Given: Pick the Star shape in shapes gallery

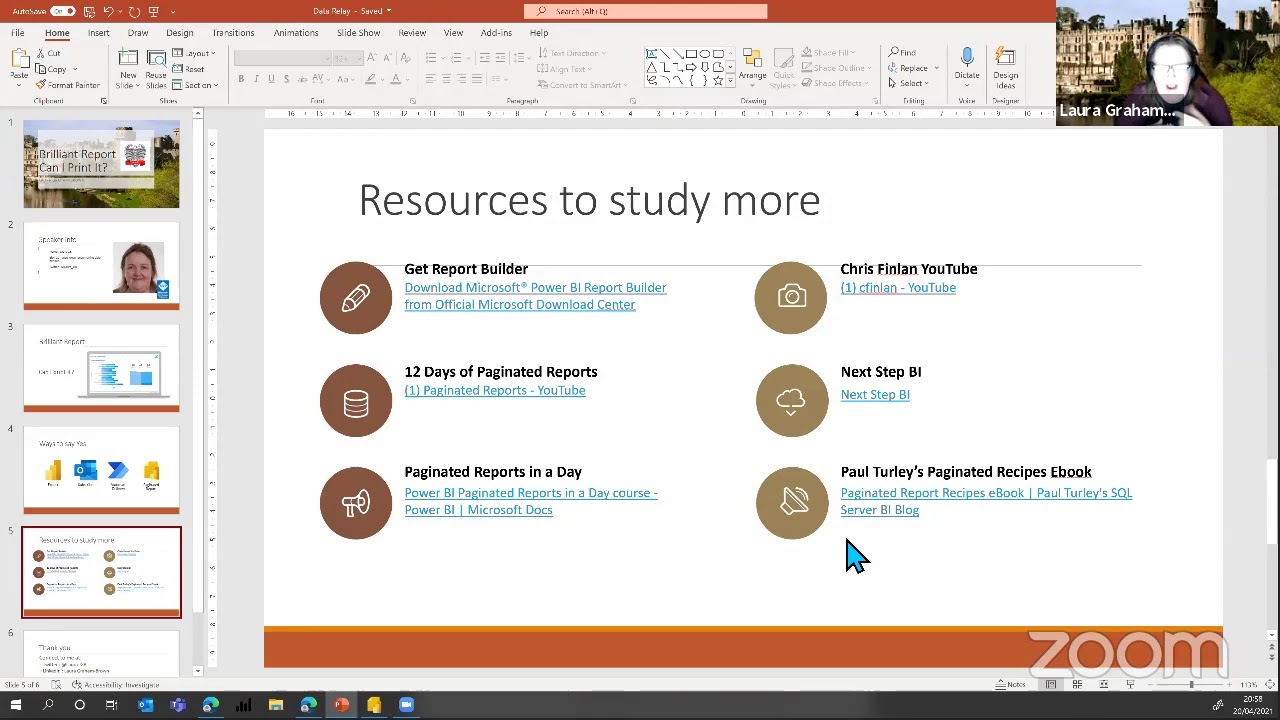Looking at the screenshot, I should [718, 80].
